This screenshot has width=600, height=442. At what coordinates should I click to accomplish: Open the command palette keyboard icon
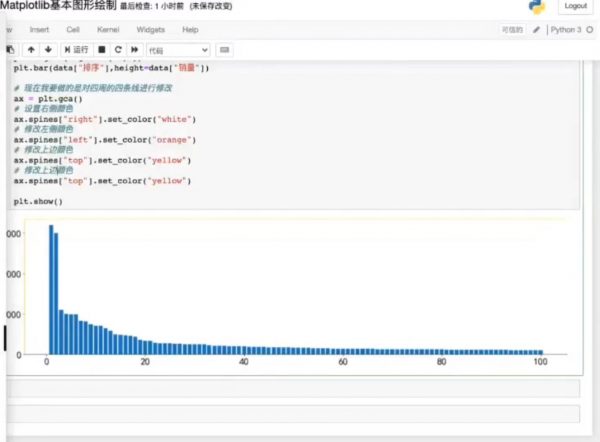pos(224,49)
